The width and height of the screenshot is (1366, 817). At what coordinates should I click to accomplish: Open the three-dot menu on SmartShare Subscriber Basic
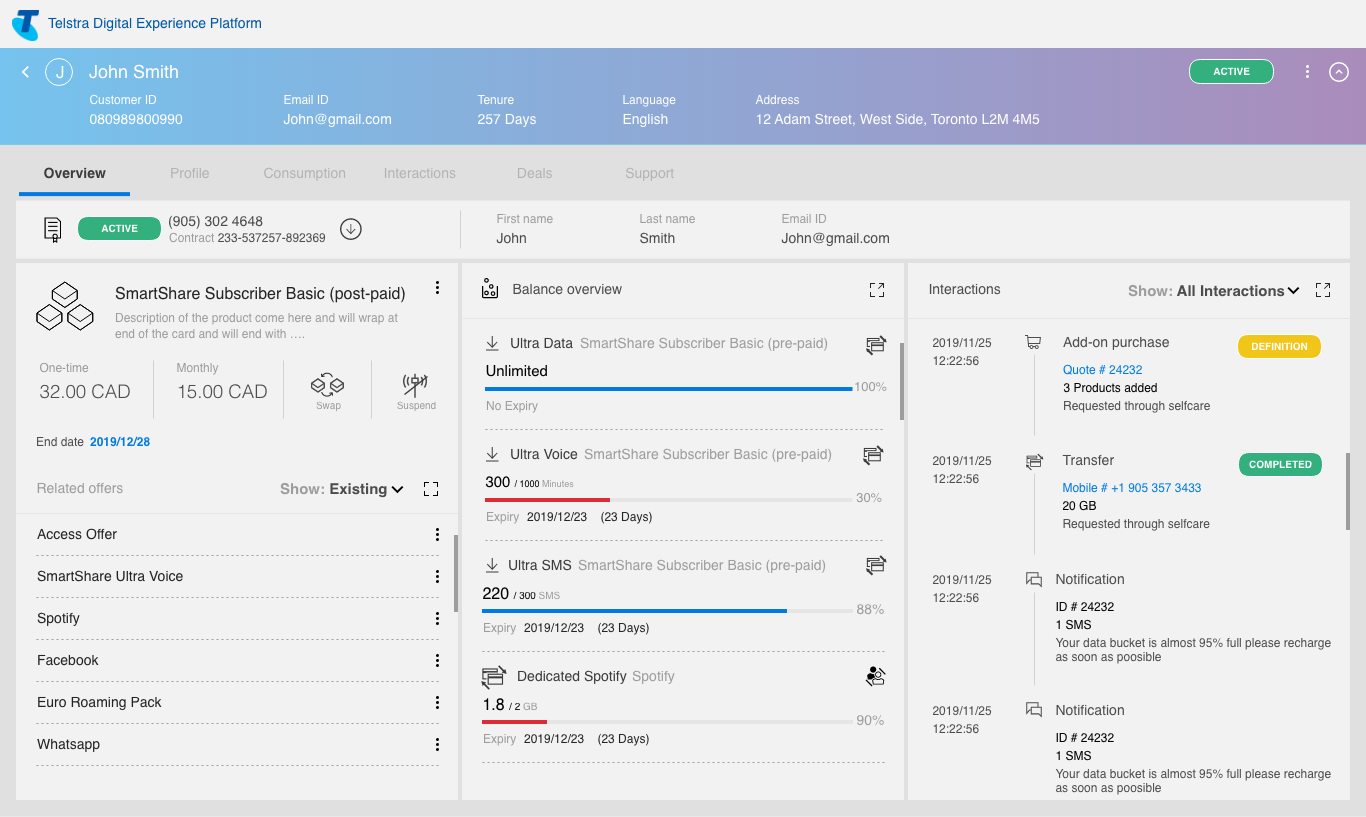point(437,287)
